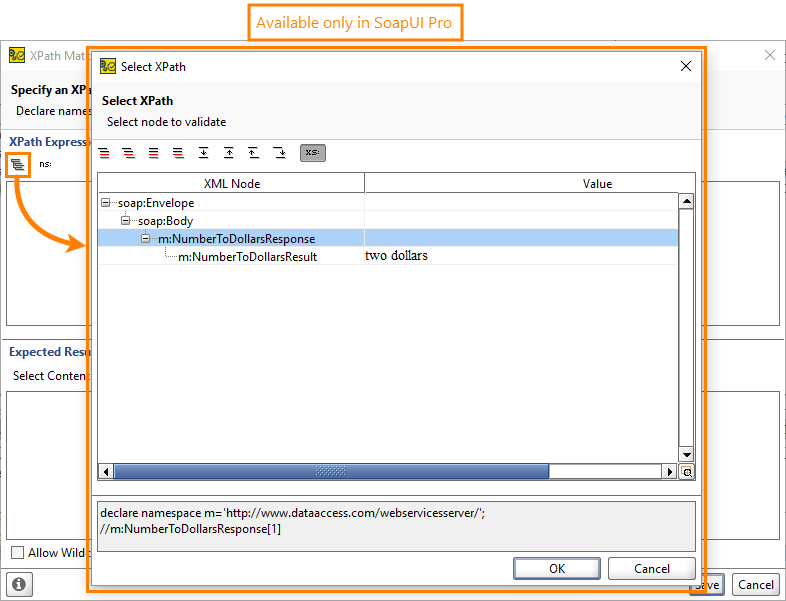Select the m:NumberToDollarsResult node
Image resolution: width=786 pixels, height=601 pixels.
click(x=248, y=257)
